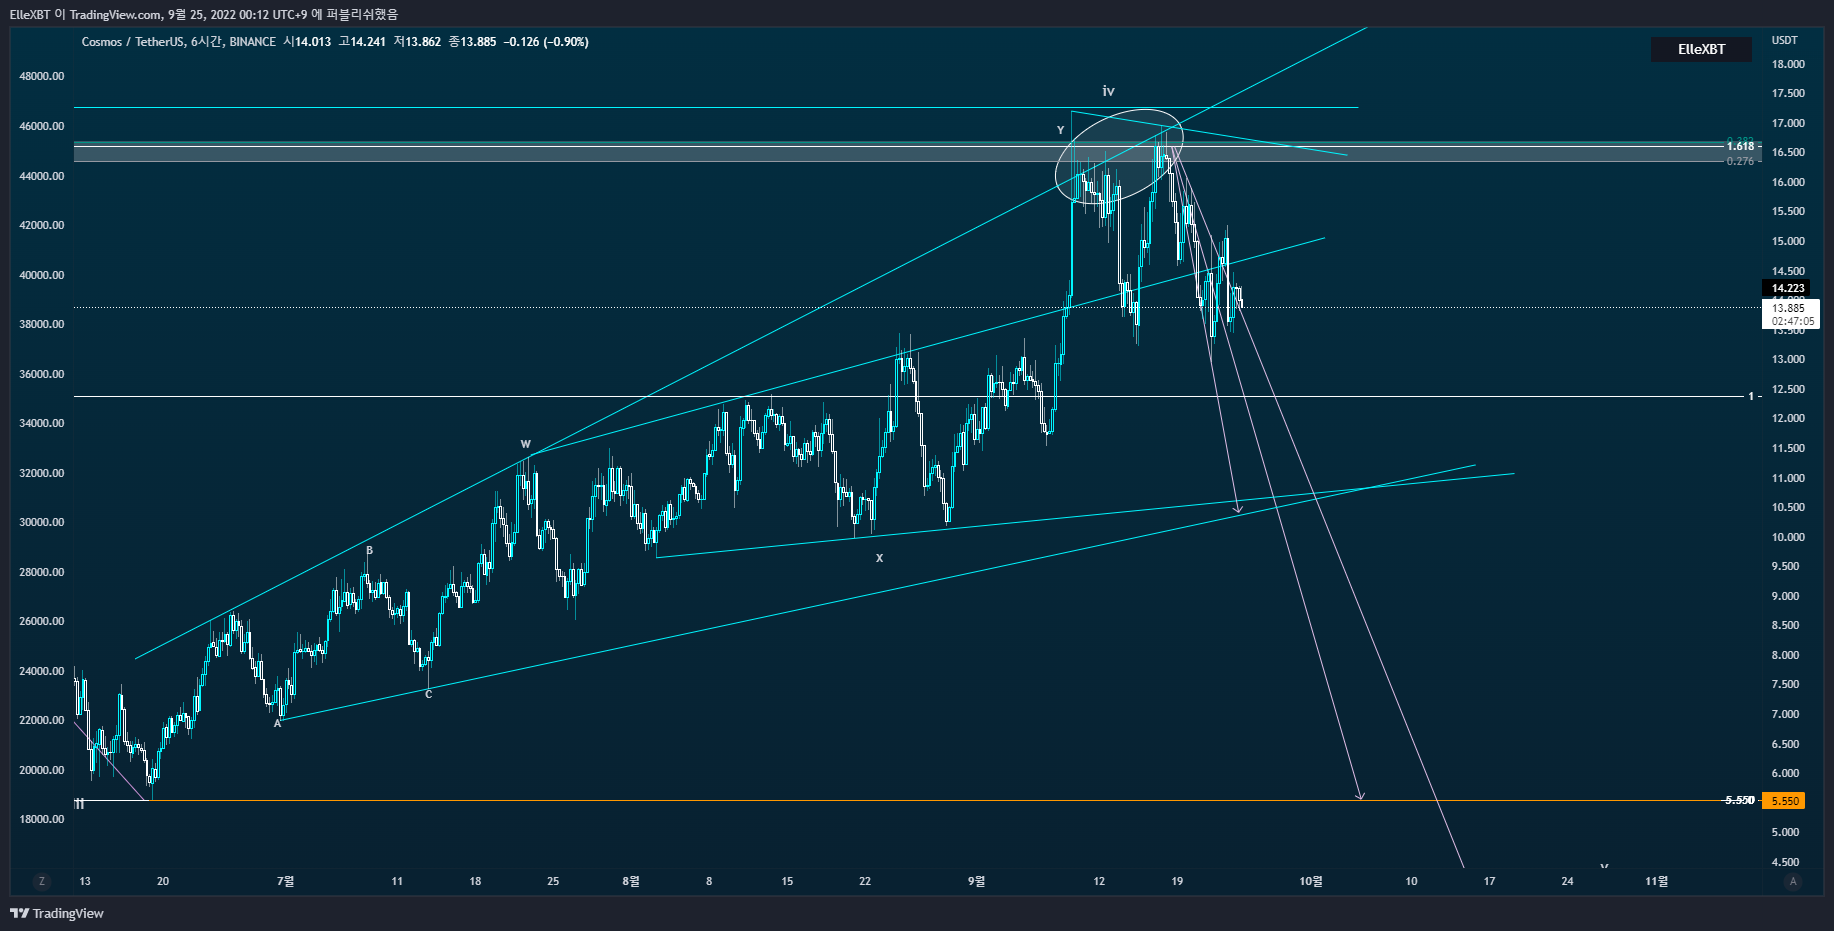Click the 18.000 price axis value
The image size is (1834, 931).
pos(1788,64)
